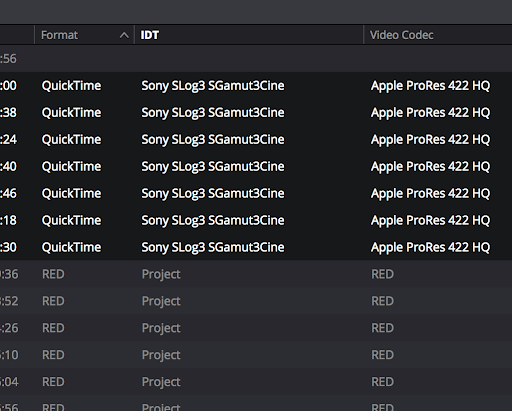Click the IDT cell of the :24 clip
Screen dimensions: 512x411
coord(213,140)
